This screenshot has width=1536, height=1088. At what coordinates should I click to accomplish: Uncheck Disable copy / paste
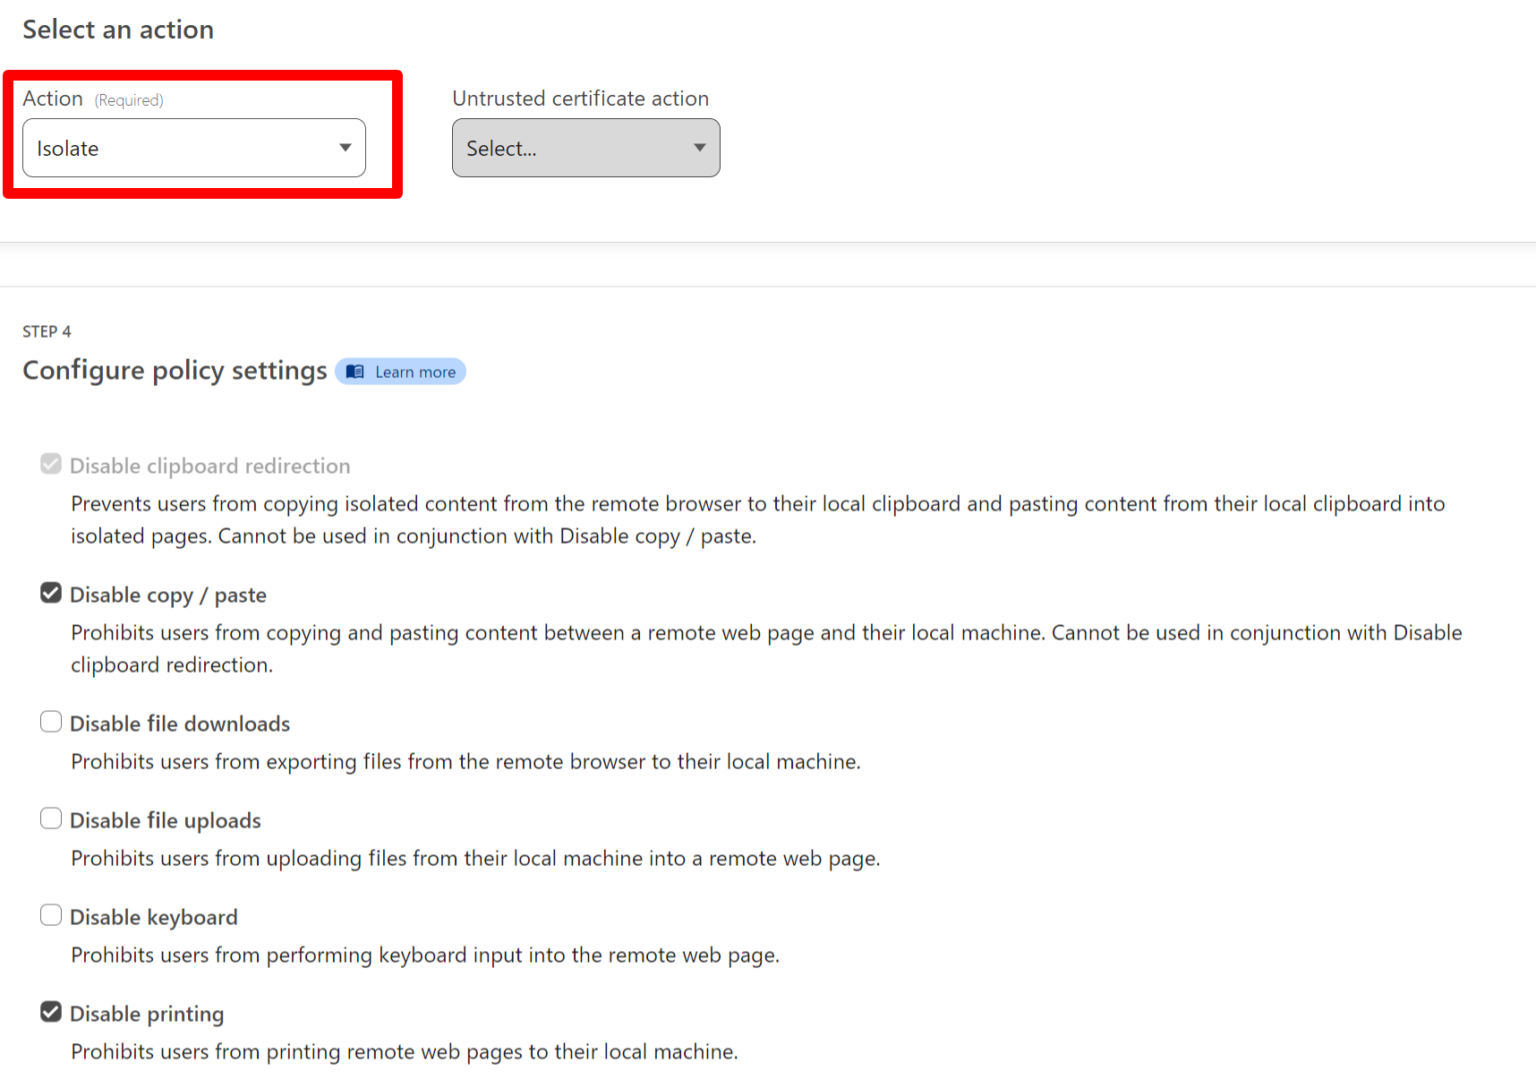point(50,593)
